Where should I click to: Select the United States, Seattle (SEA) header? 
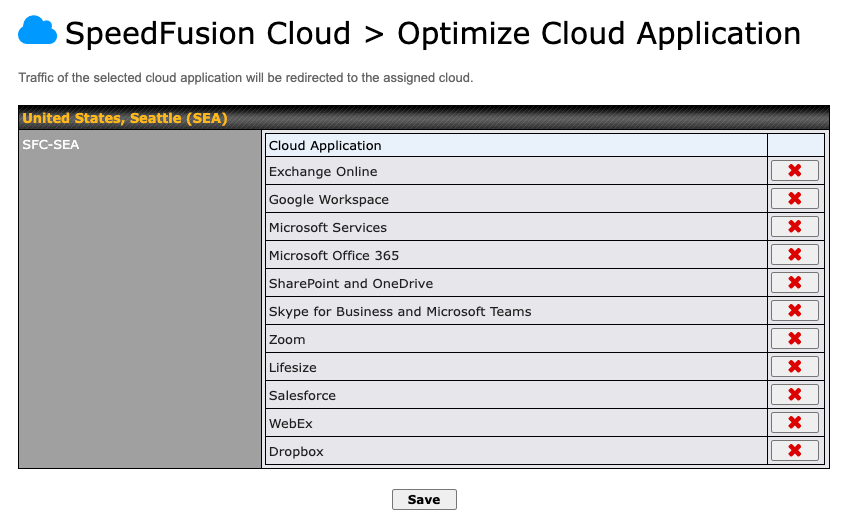(x=125, y=119)
